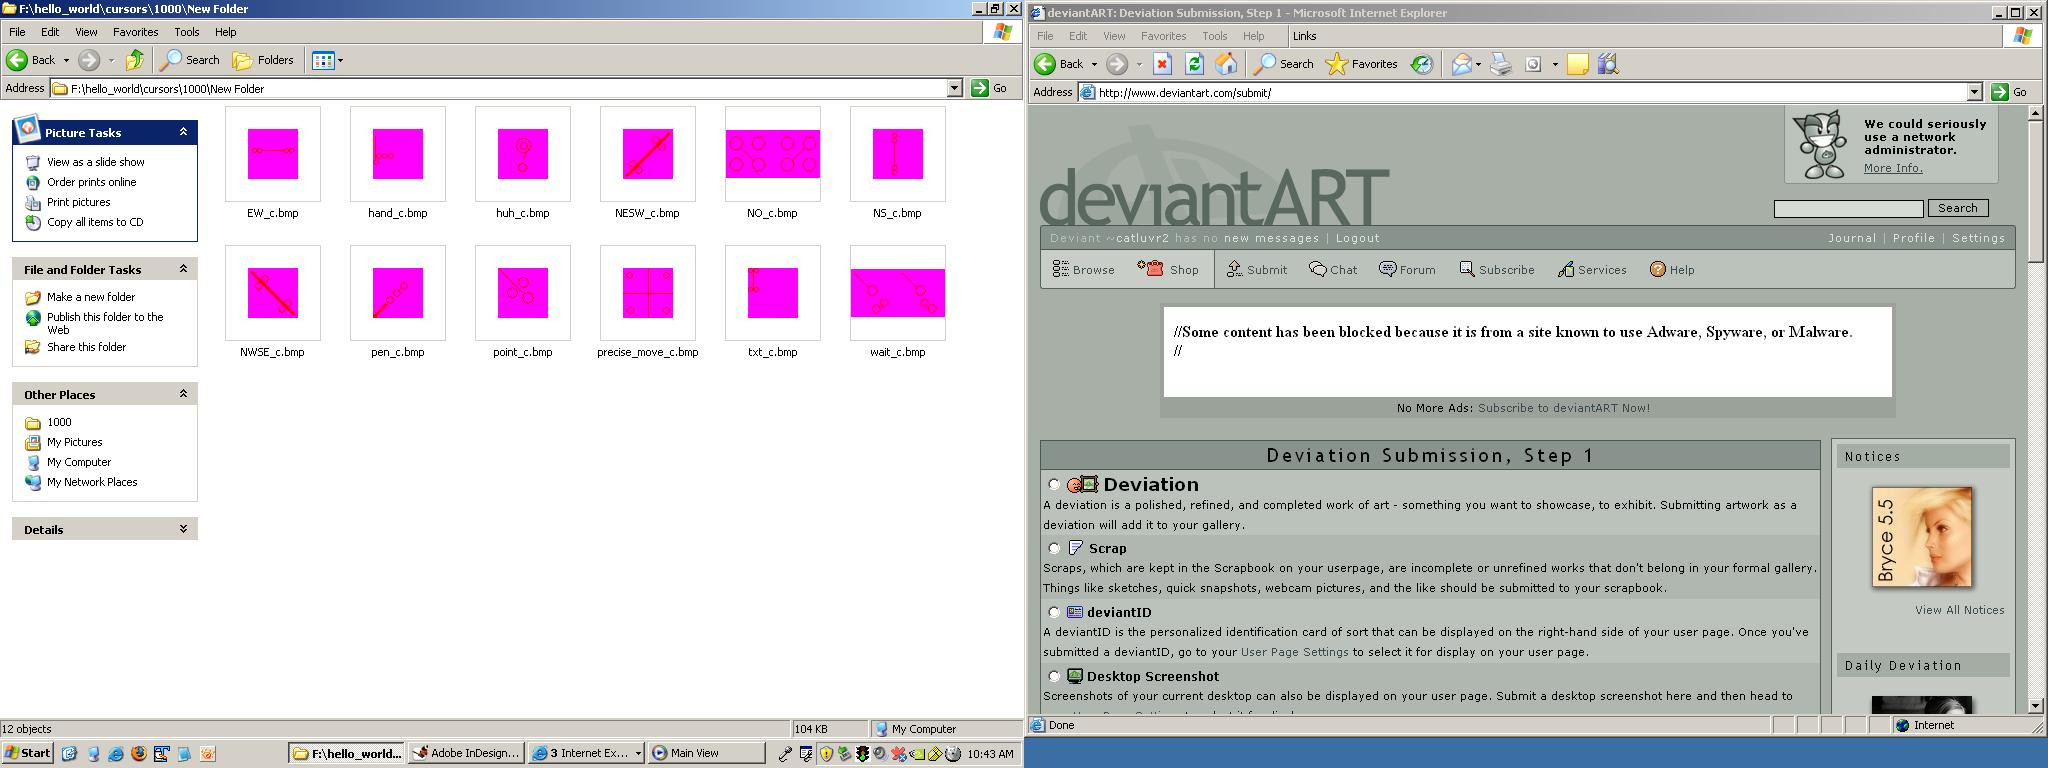Open User Page Settings link
Screen dimensions: 2048x768
[x=1295, y=652]
